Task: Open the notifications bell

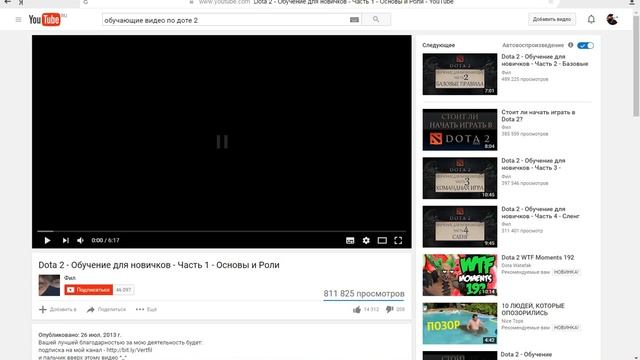Action: point(591,19)
